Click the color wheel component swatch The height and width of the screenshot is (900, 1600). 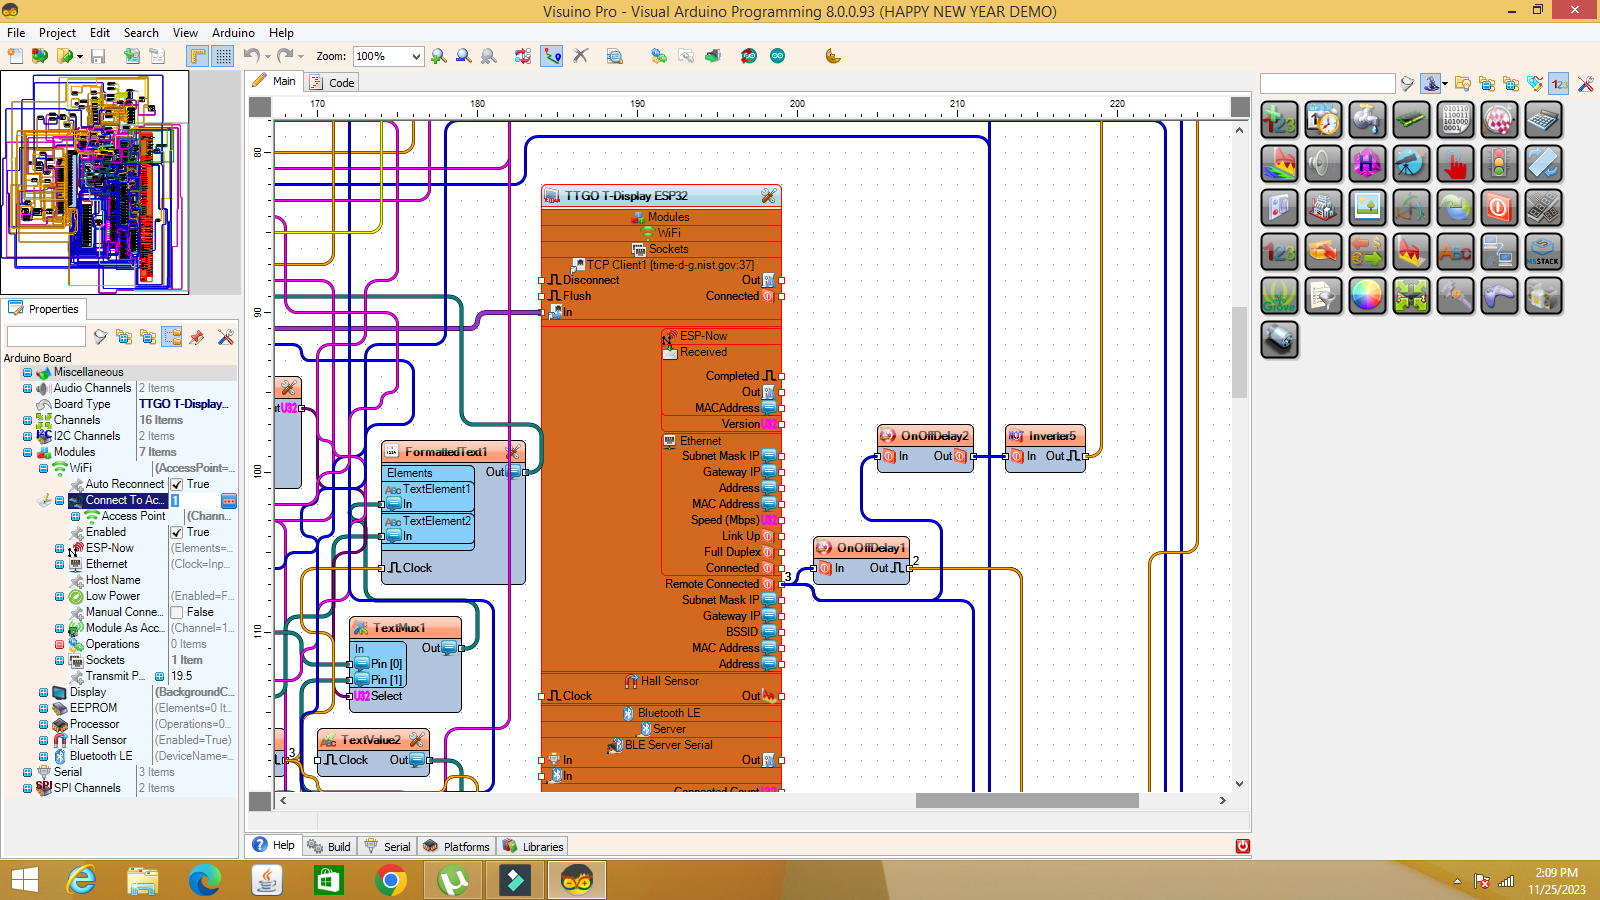pos(1367,294)
